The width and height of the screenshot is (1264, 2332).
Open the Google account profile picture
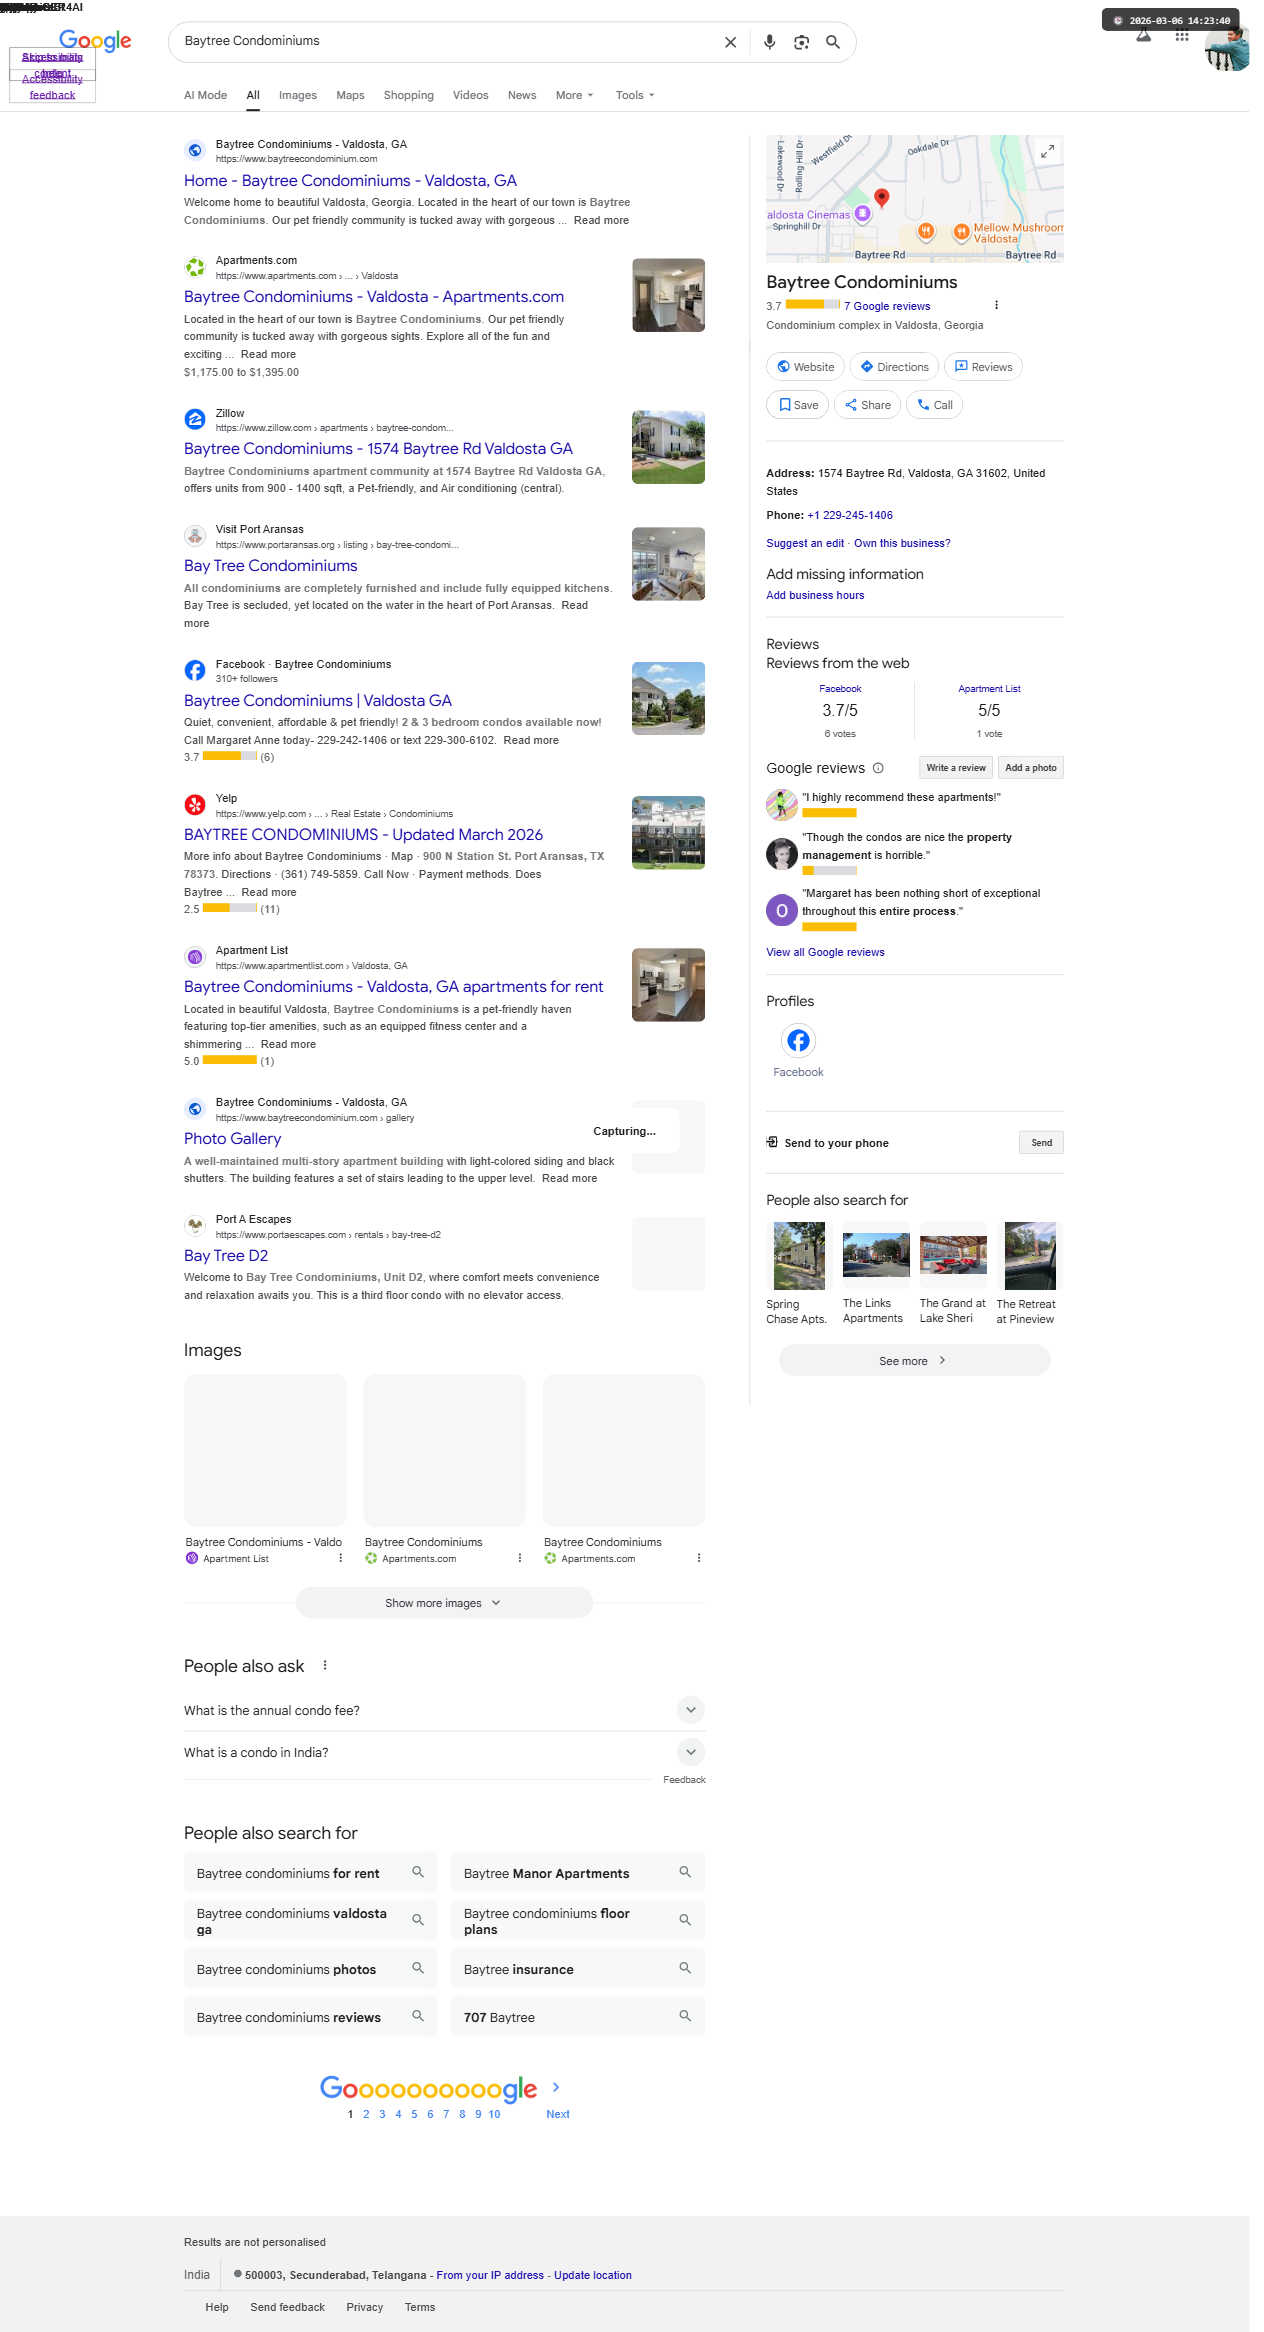tap(1227, 50)
